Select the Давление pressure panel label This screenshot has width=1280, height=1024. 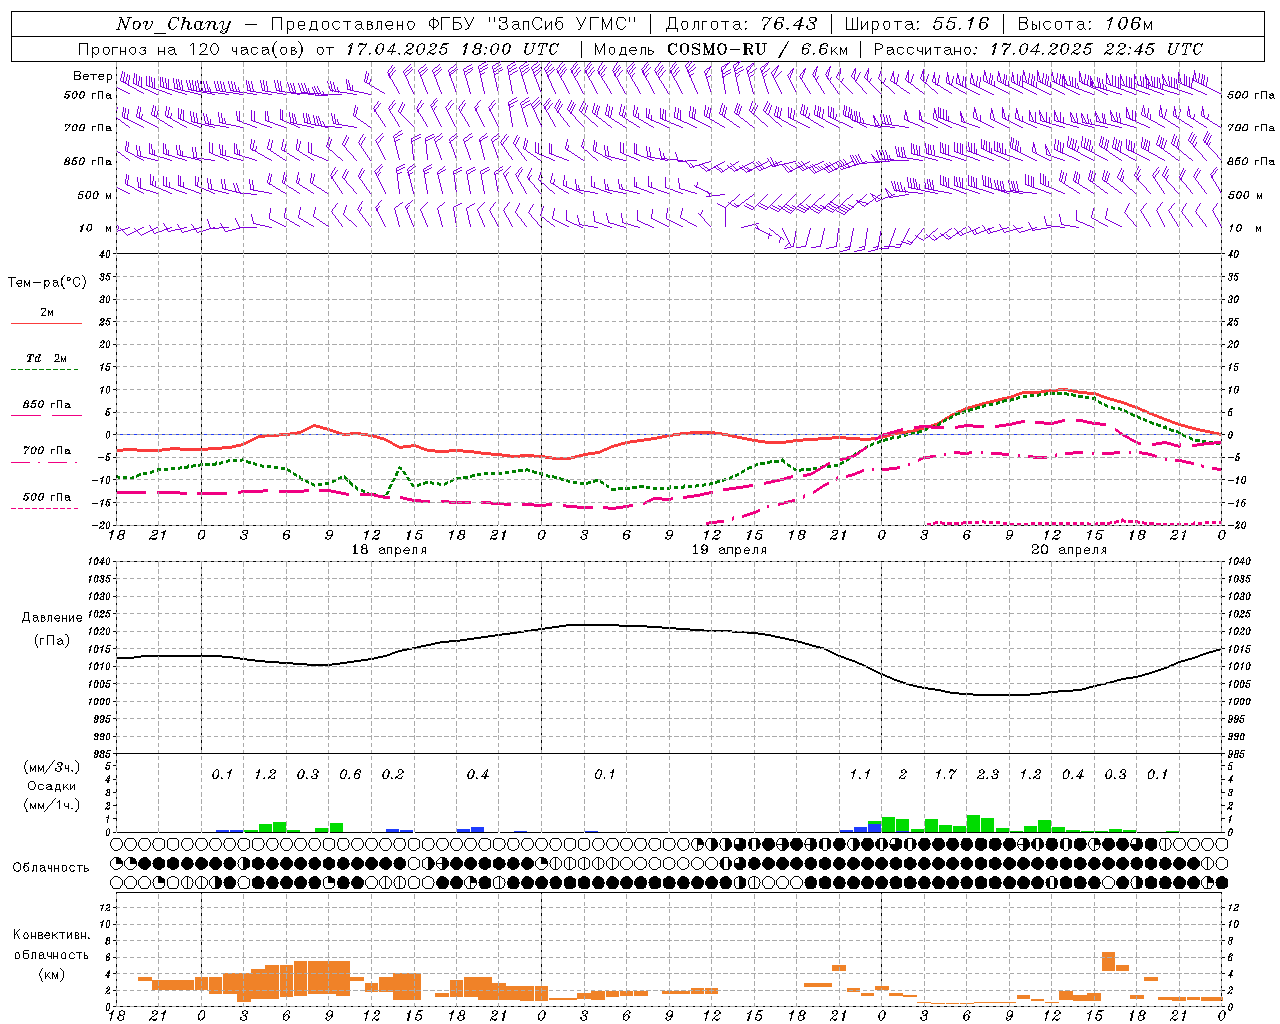(x=51, y=618)
